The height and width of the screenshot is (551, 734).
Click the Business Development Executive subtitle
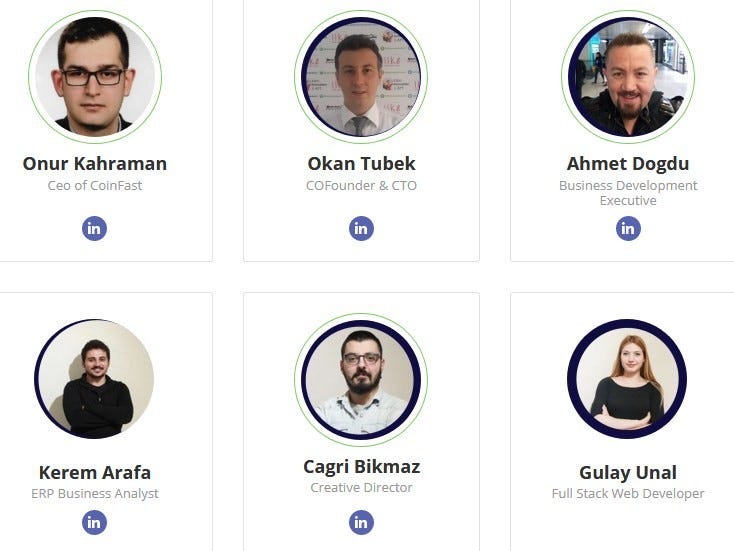628,193
